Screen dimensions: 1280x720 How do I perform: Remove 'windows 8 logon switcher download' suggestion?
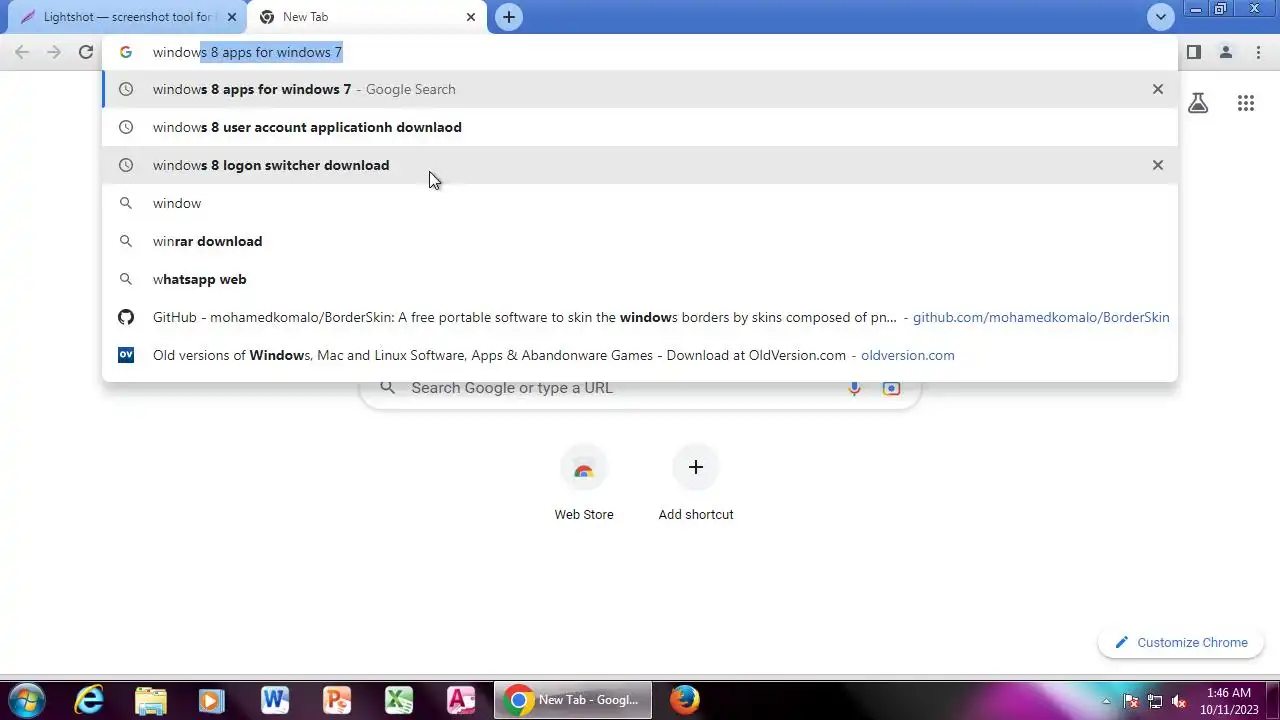pyautogui.click(x=1158, y=165)
